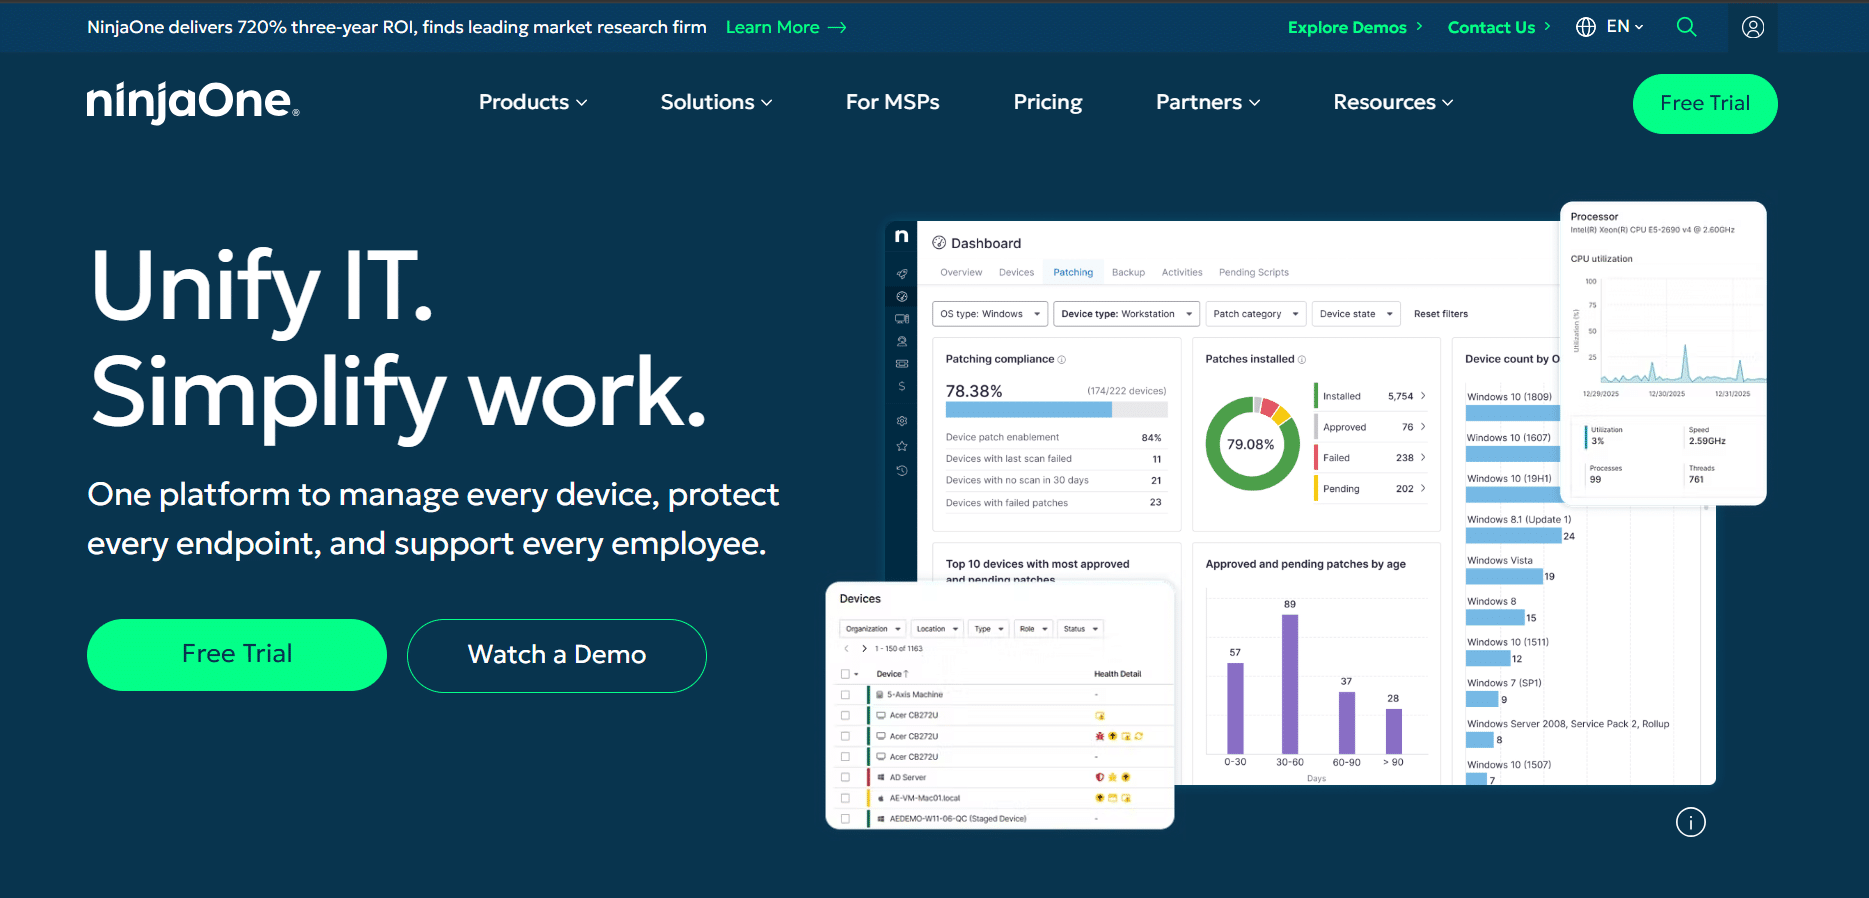Click the circled info icon below the dashboard
The height and width of the screenshot is (898, 1869).
[x=1691, y=822]
